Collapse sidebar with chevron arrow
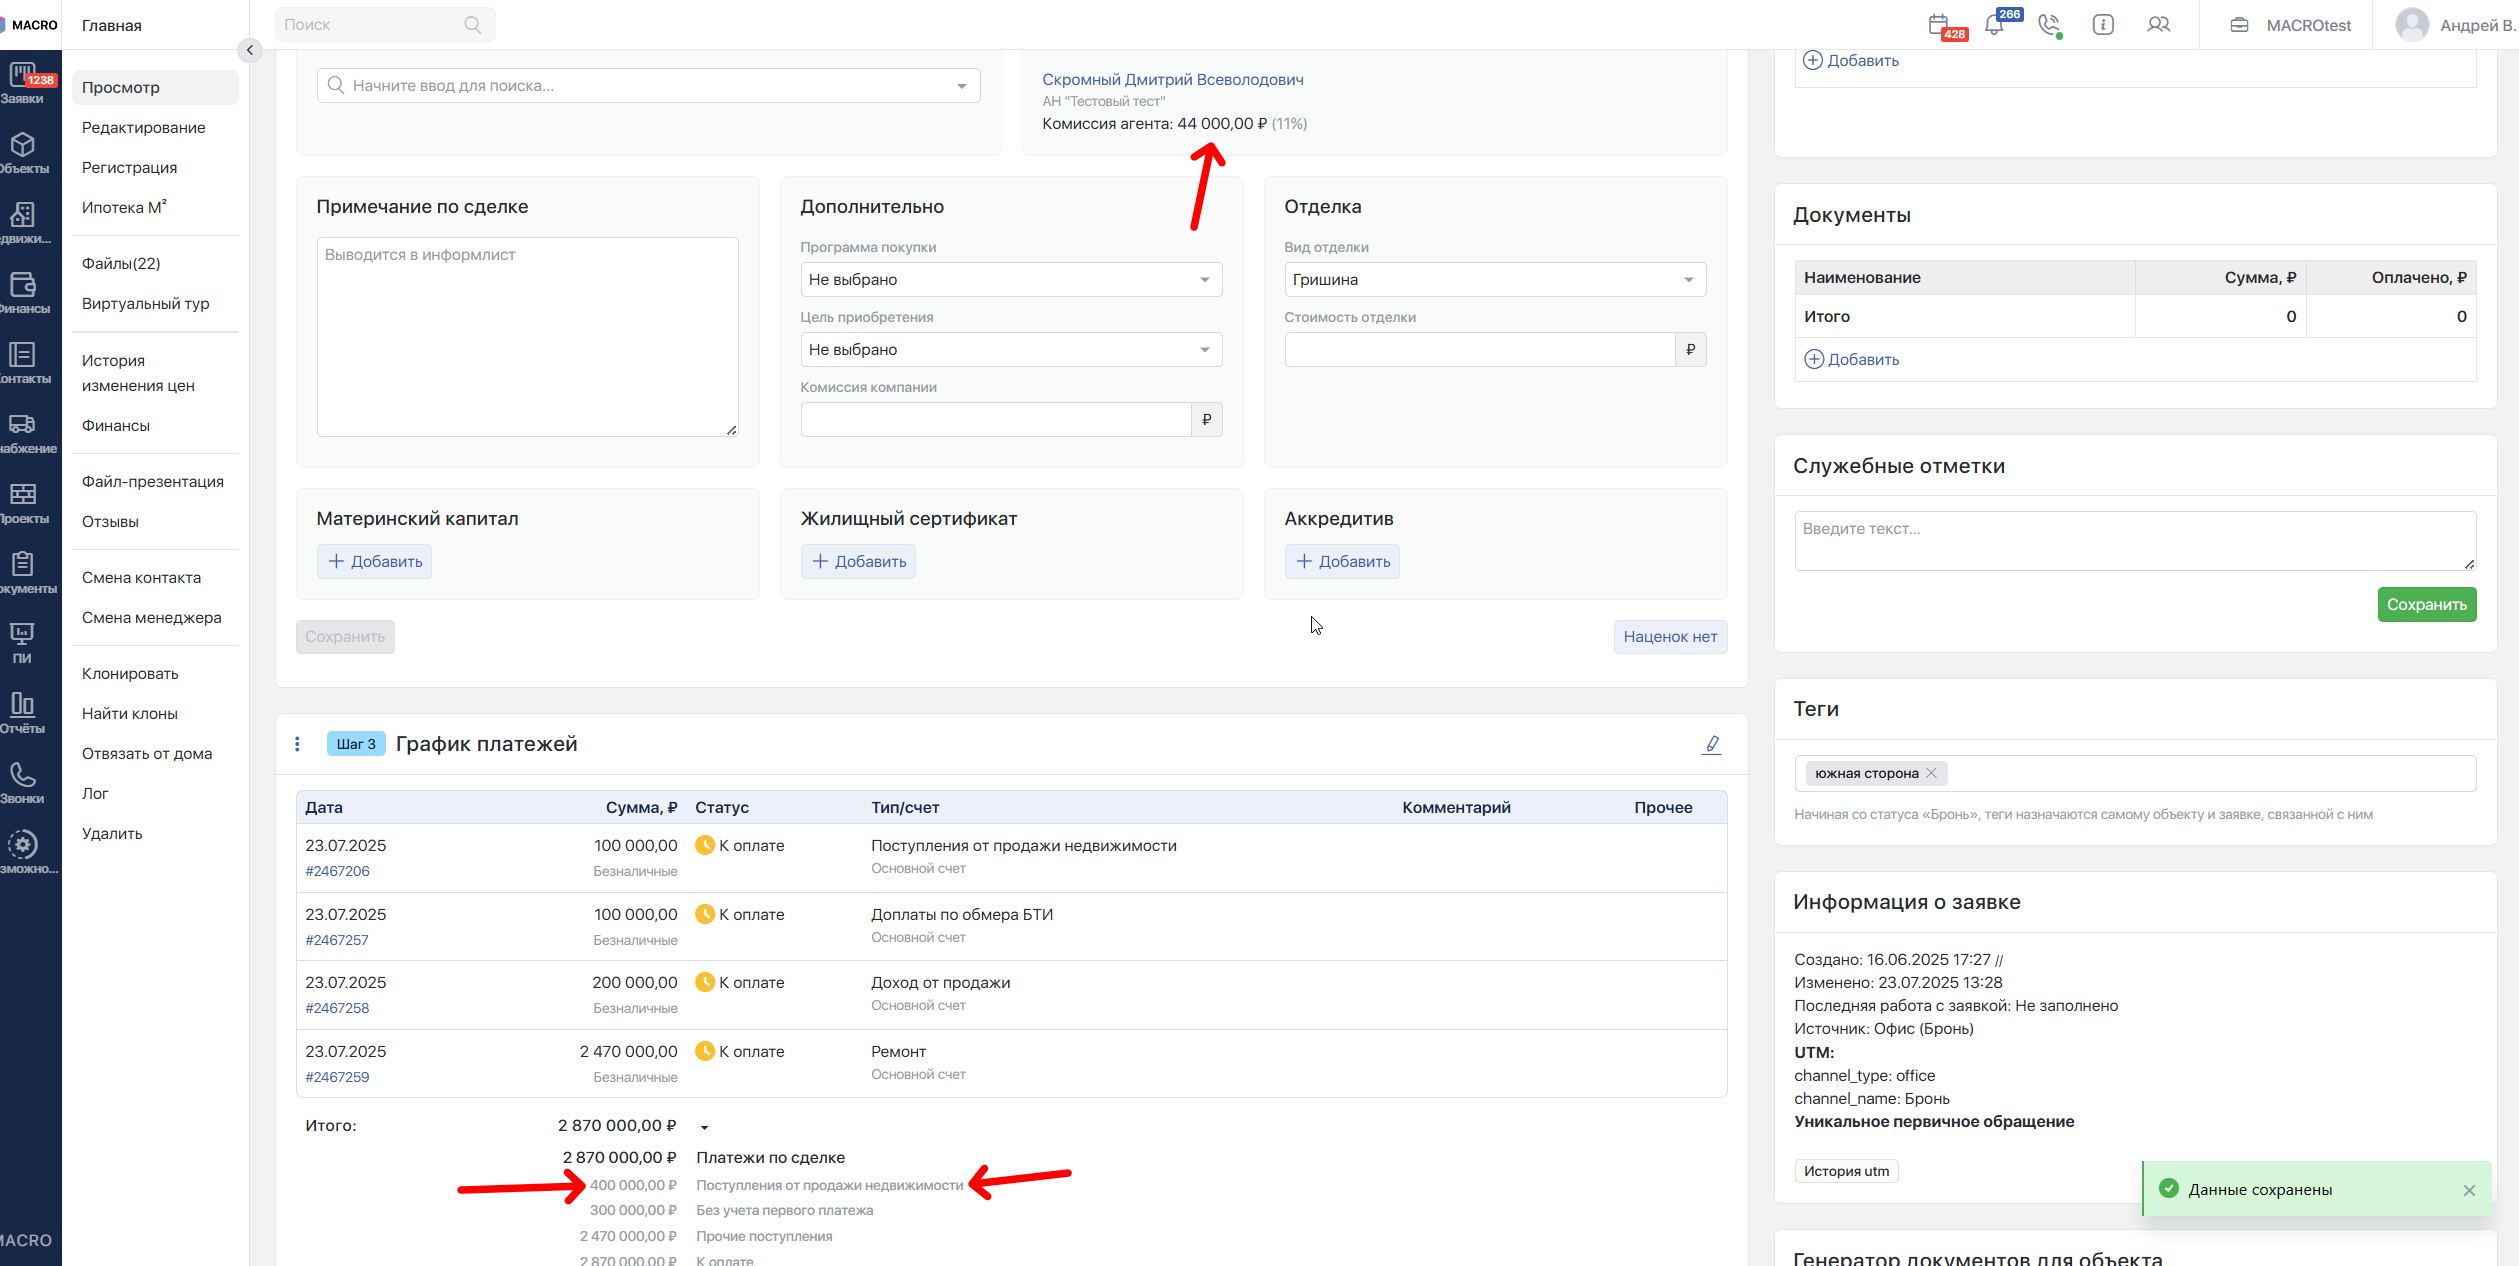 250,50
